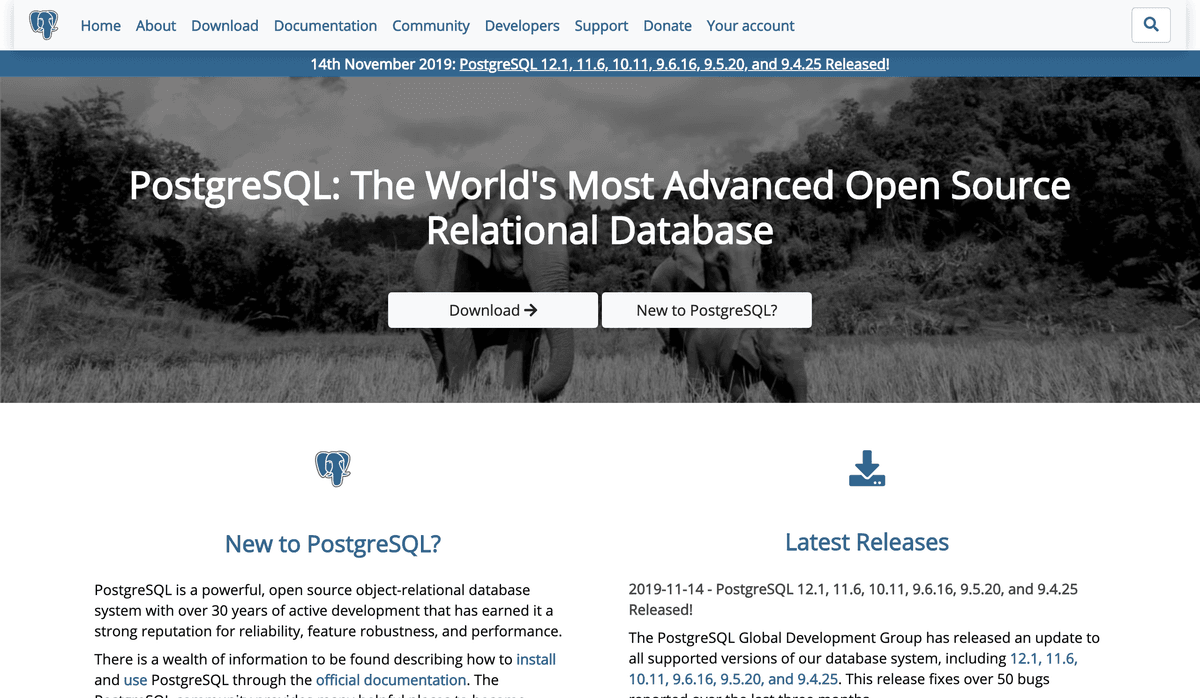
Task: Open Documentation in the navbar
Action: pos(325,26)
